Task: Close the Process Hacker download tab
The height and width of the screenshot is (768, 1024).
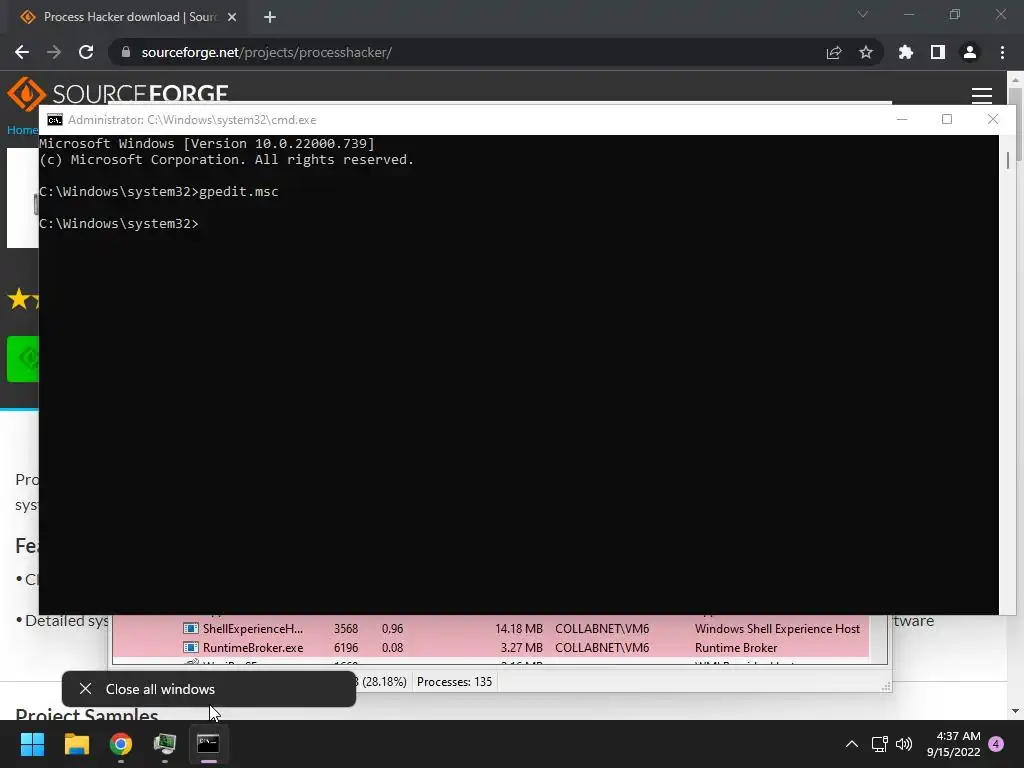Action: point(232,17)
